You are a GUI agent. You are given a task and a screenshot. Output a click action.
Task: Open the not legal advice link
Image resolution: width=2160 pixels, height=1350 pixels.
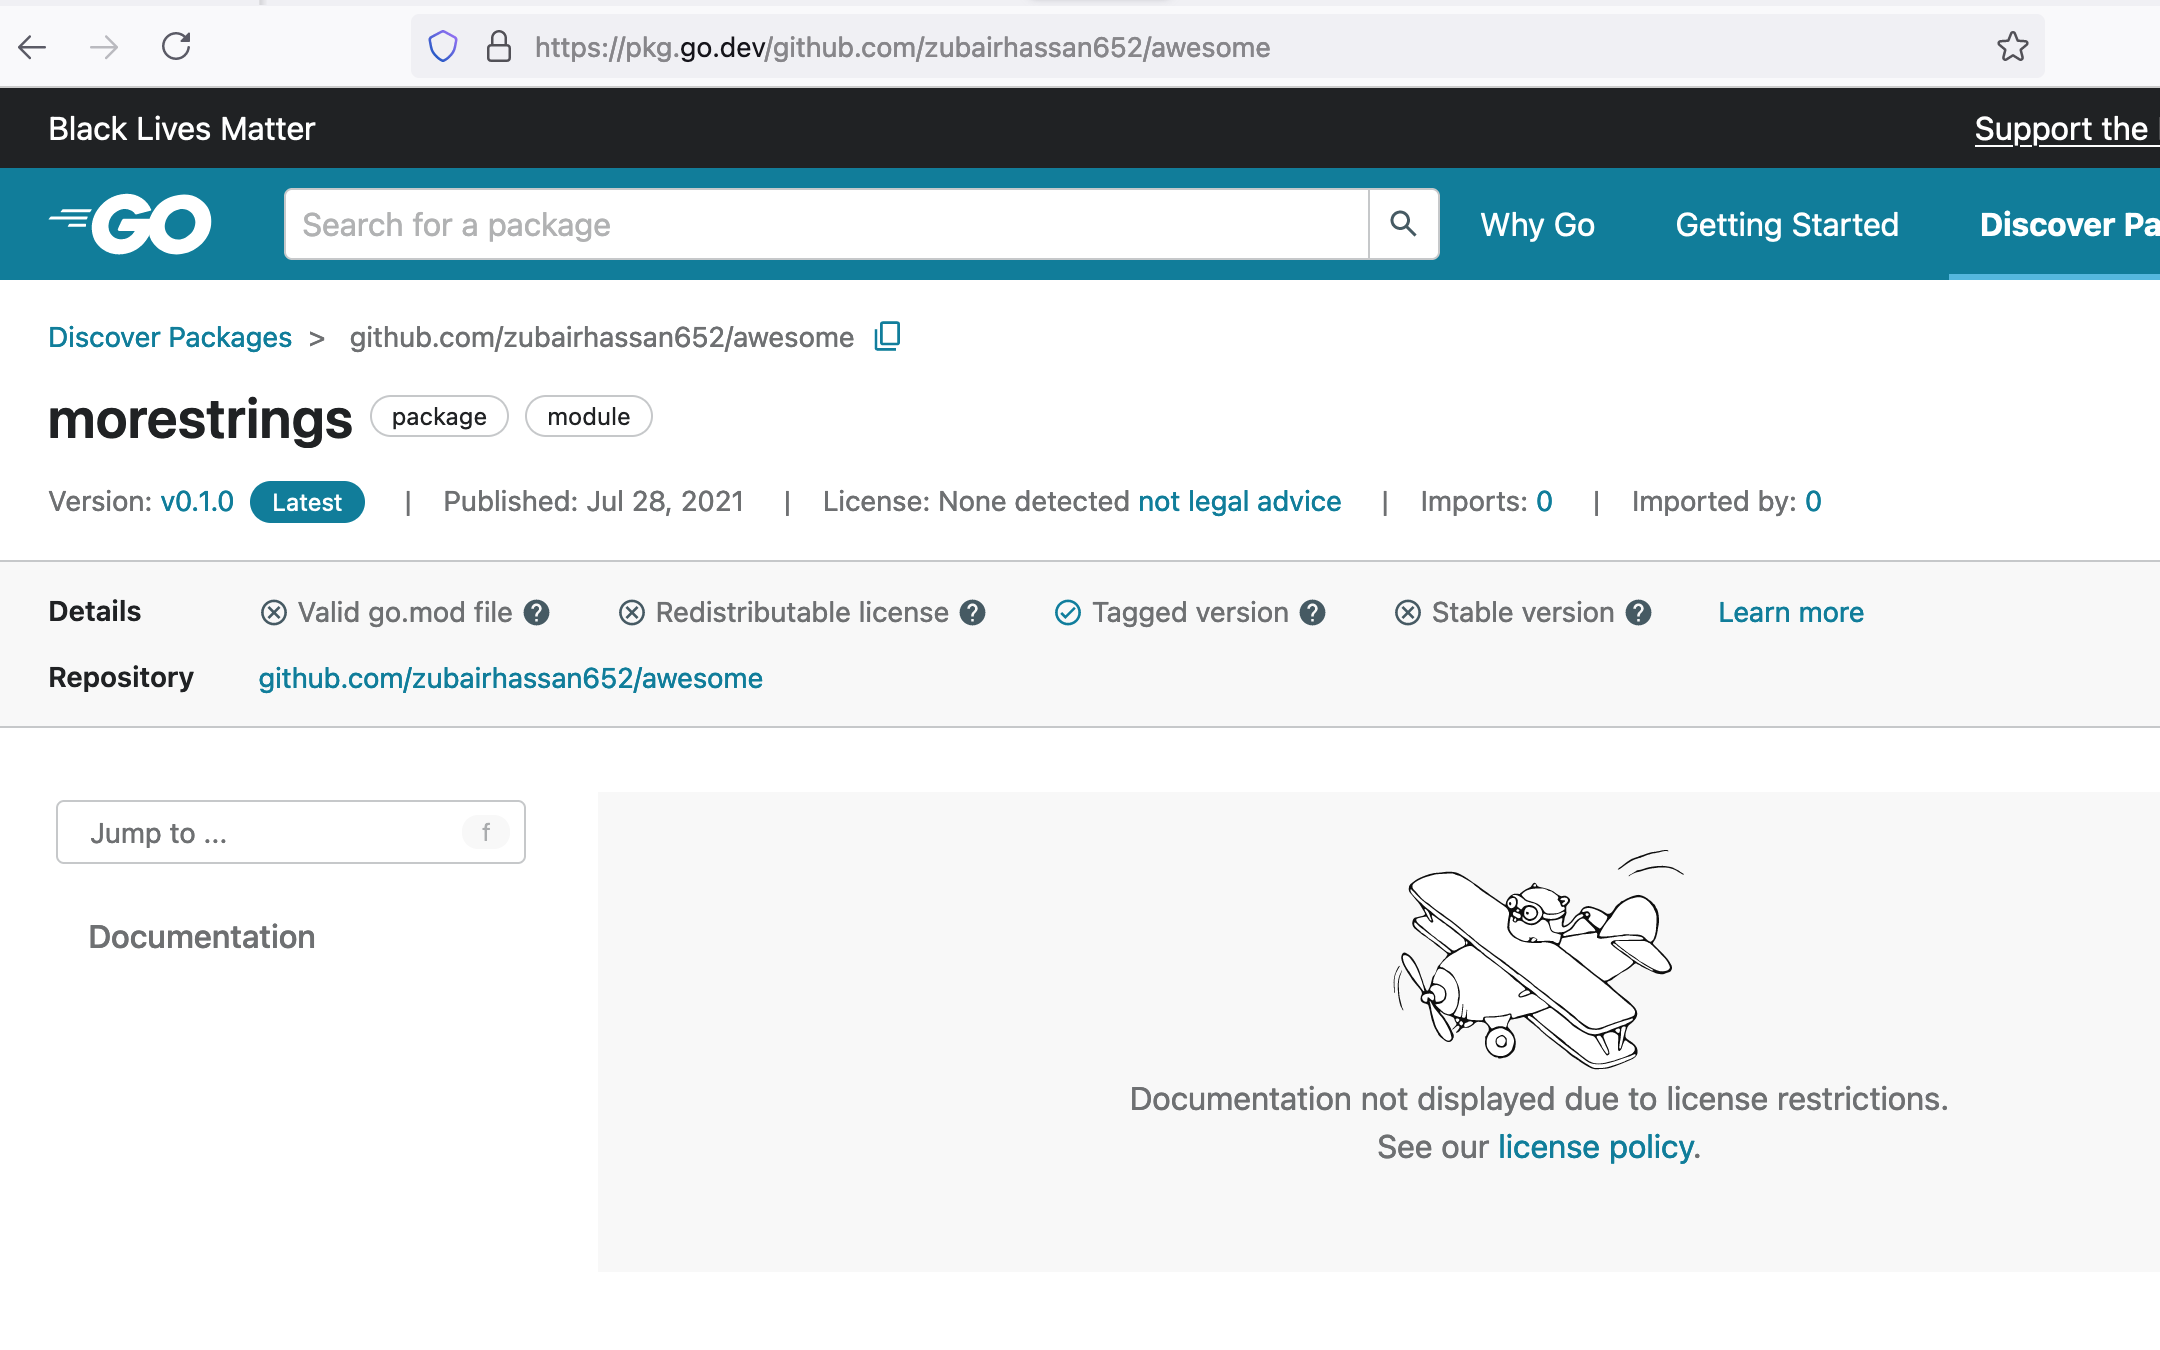pyautogui.click(x=1239, y=501)
